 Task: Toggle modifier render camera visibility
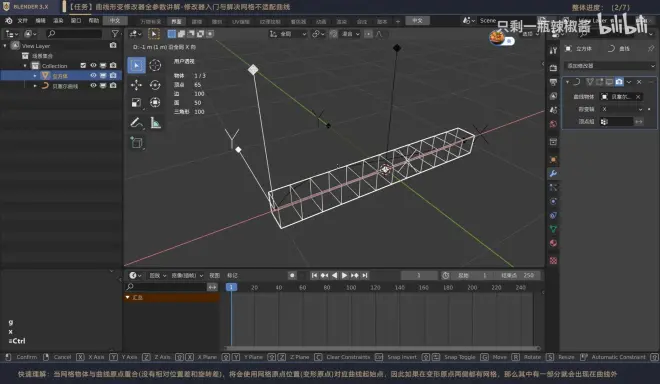(x=619, y=82)
